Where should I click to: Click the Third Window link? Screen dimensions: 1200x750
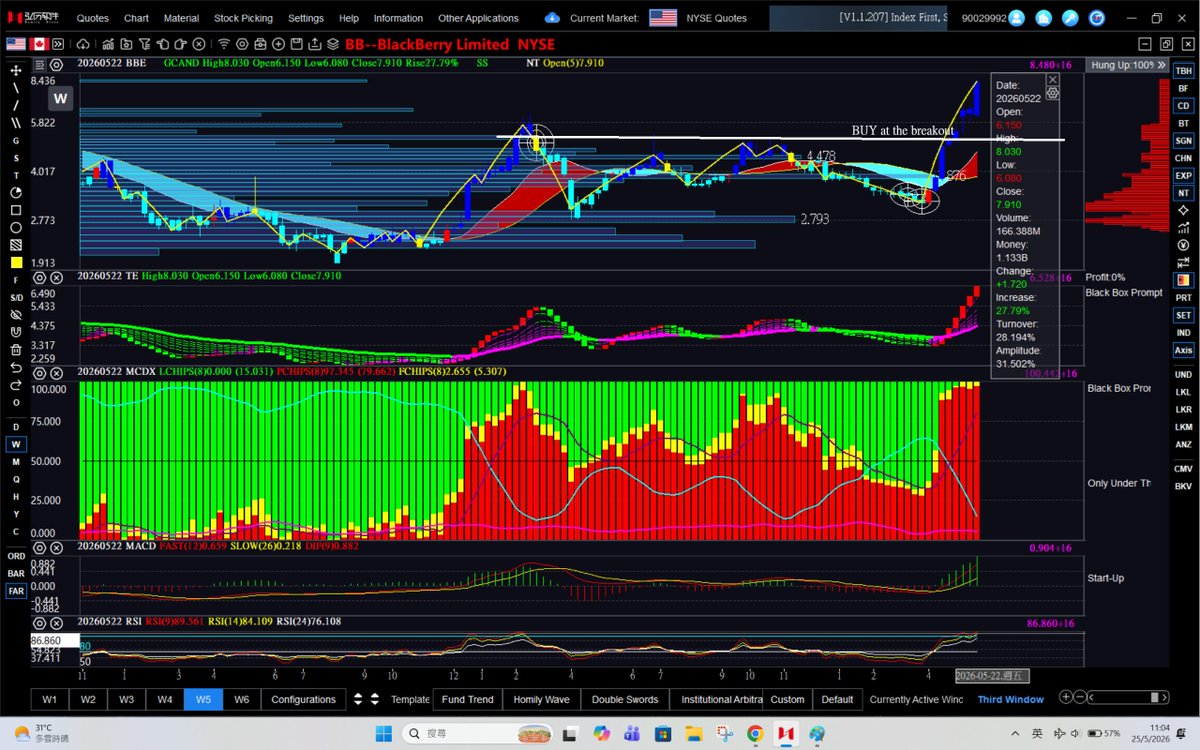[x=1010, y=699]
